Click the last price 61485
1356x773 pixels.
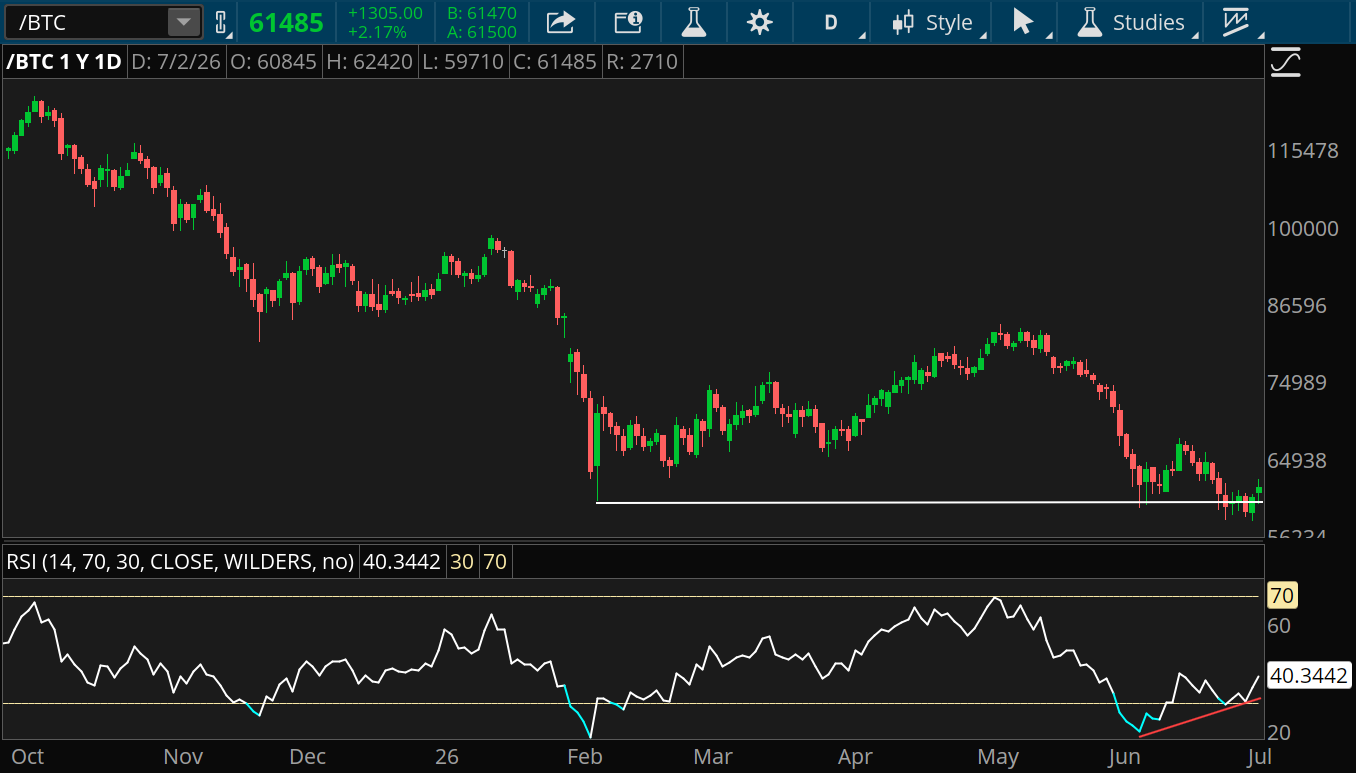click(x=286, y=23)
